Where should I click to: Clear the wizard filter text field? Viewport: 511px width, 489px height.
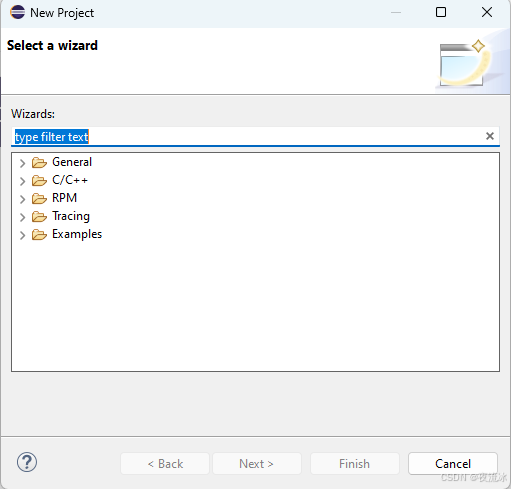[490, 136]
